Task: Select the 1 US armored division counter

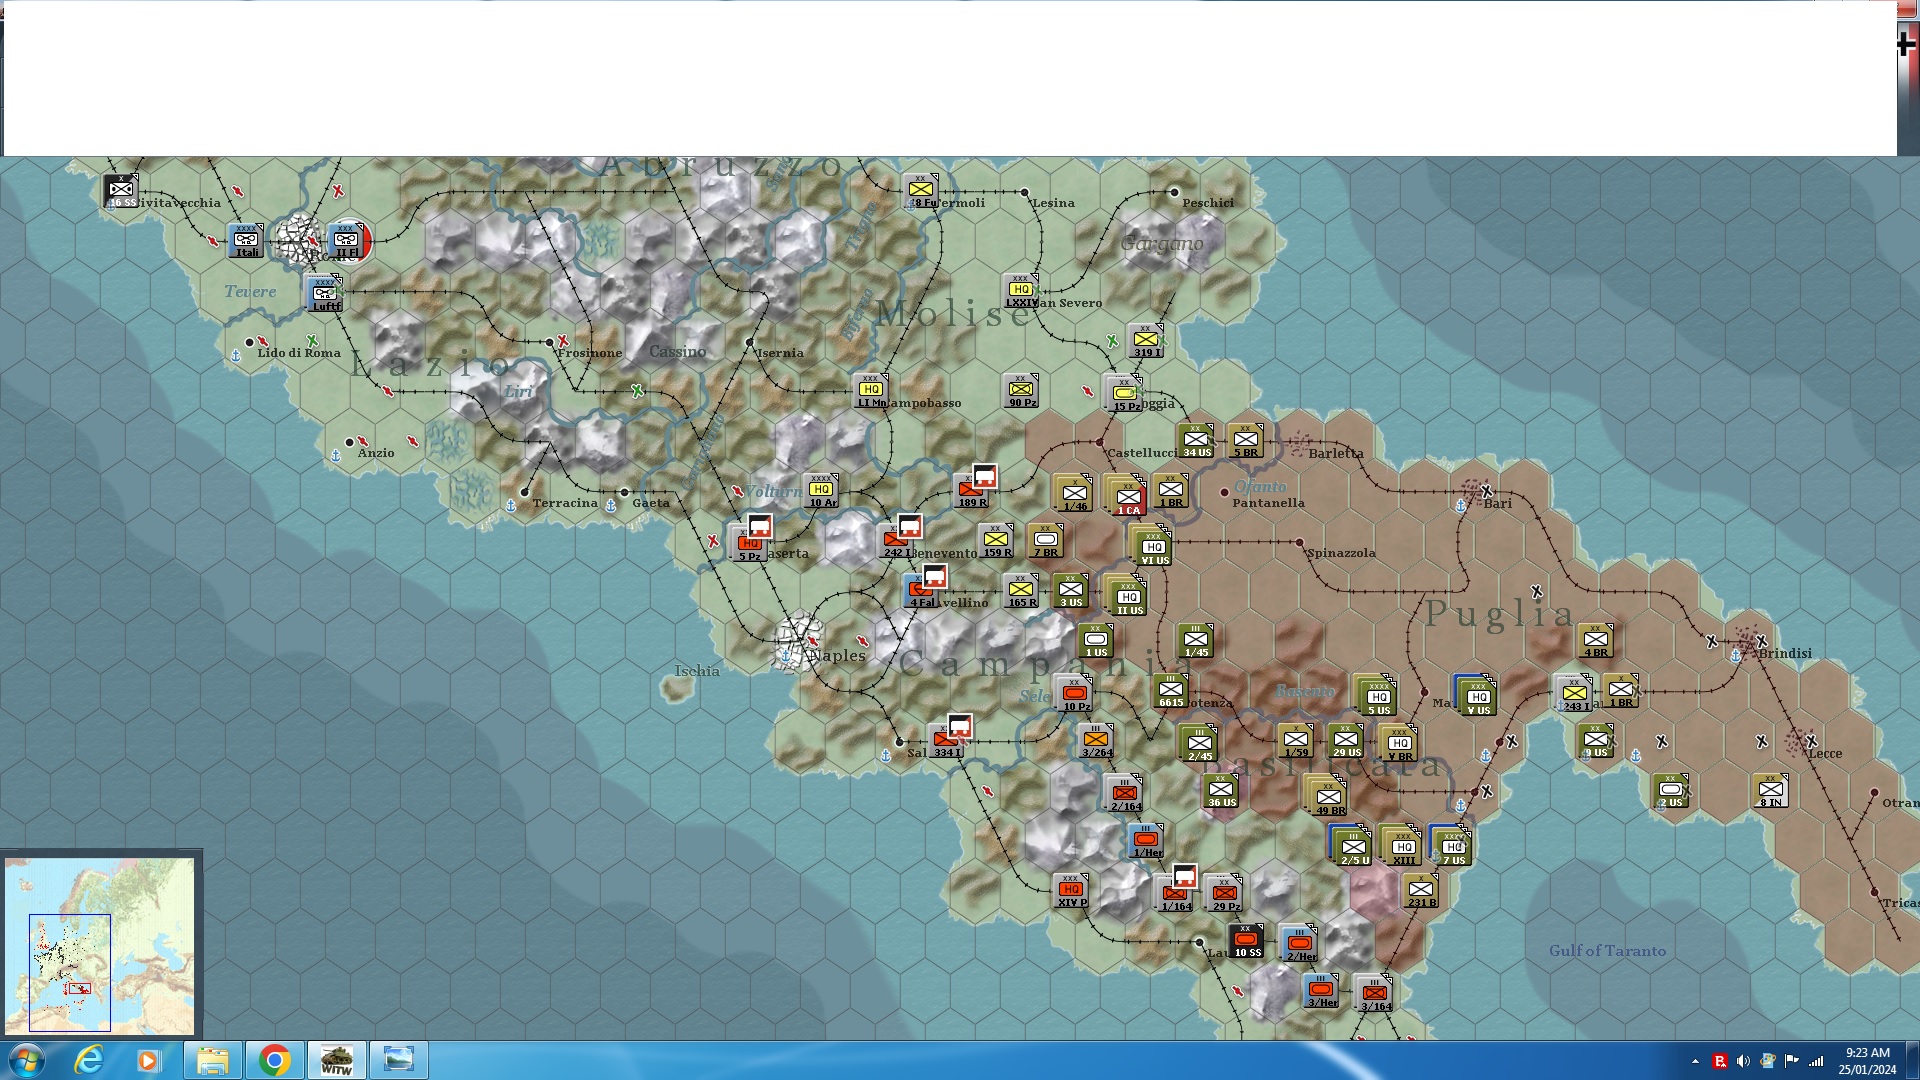Action: click(1095, 640)
